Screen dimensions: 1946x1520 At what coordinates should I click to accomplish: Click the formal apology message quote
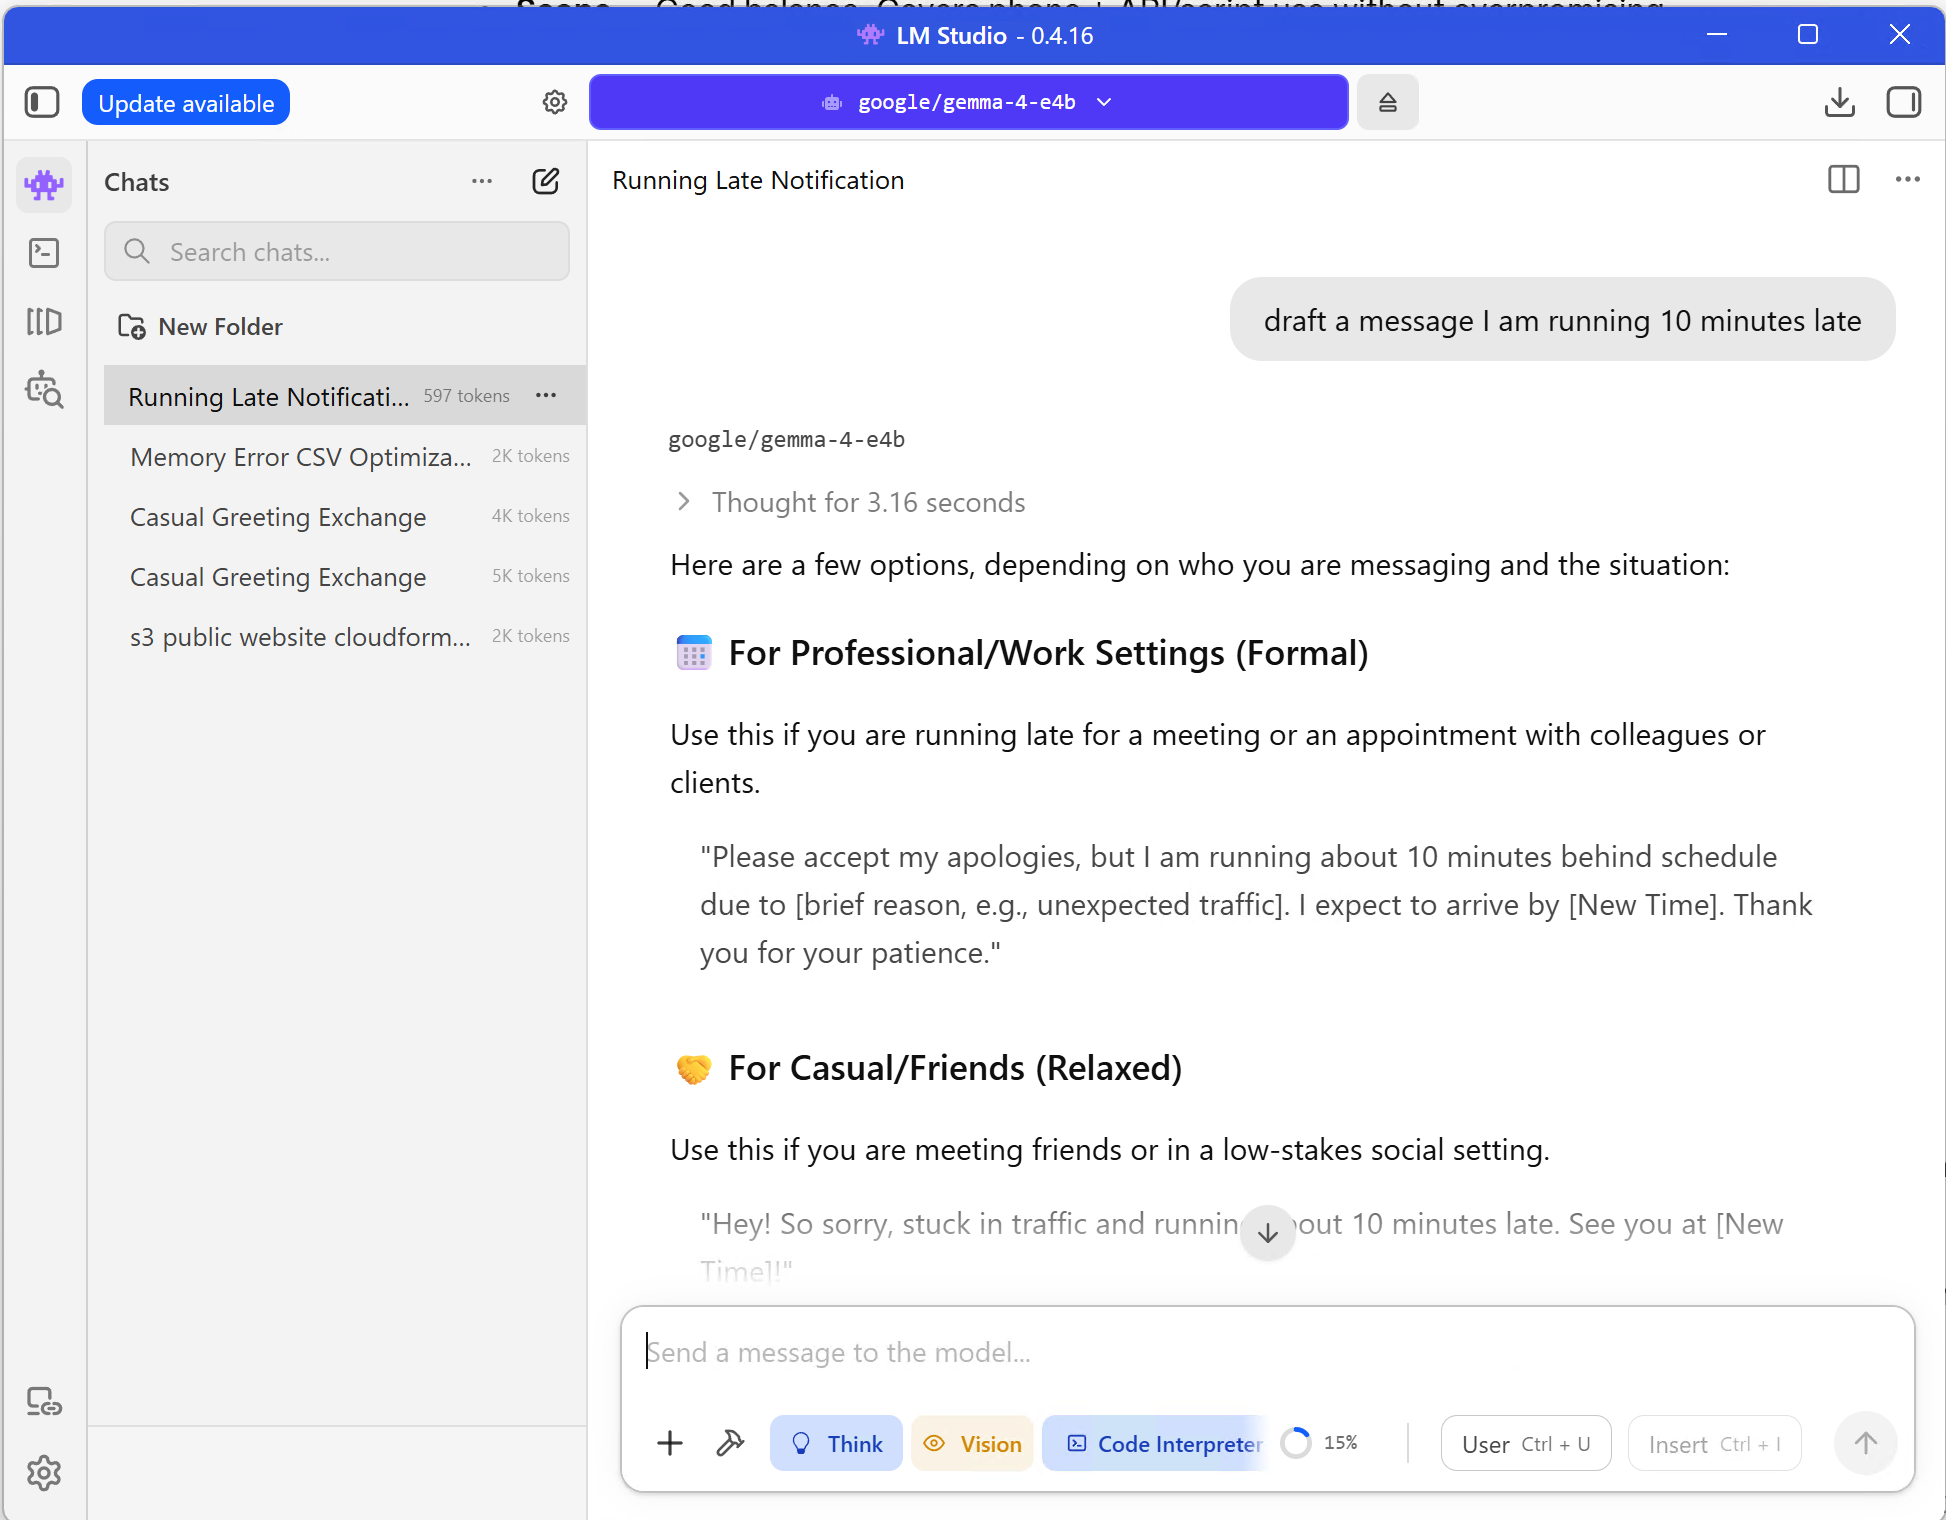tap(1256, 904)
